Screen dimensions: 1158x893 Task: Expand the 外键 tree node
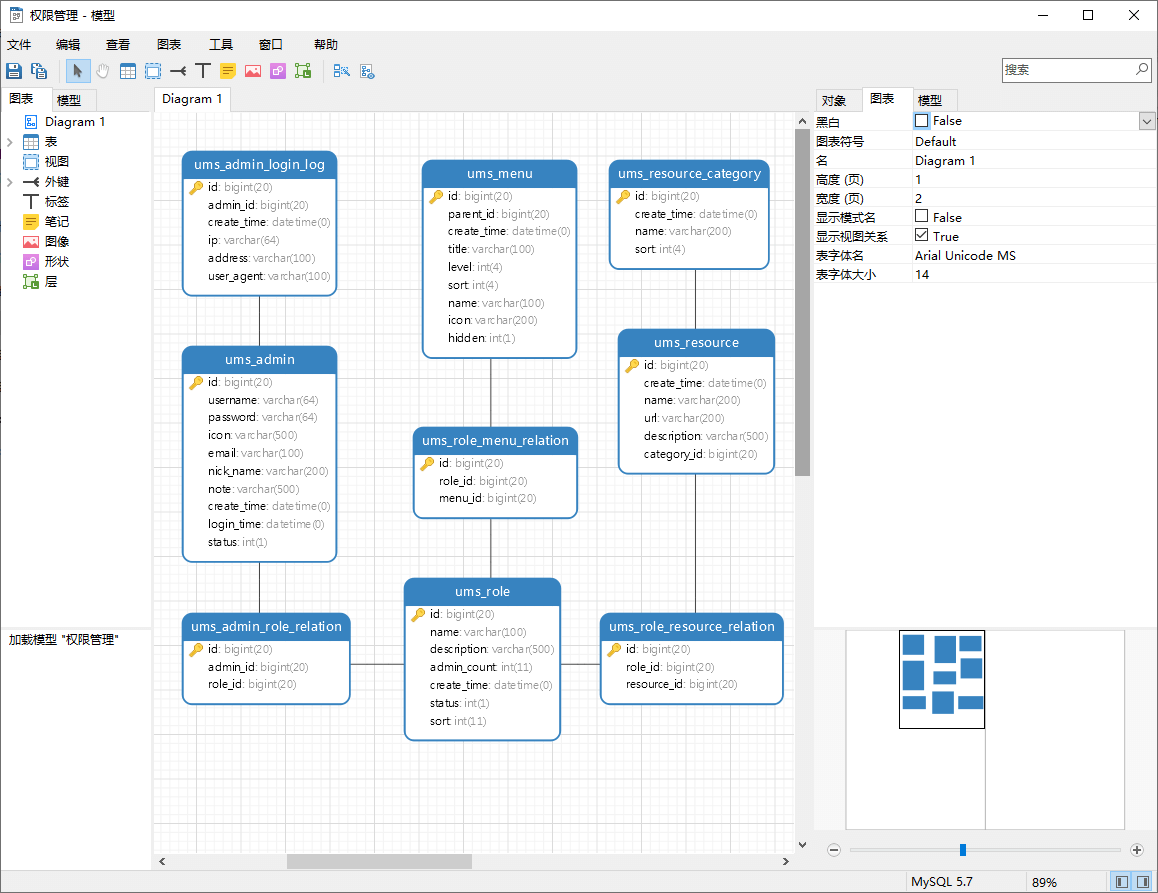coord(10,182)
